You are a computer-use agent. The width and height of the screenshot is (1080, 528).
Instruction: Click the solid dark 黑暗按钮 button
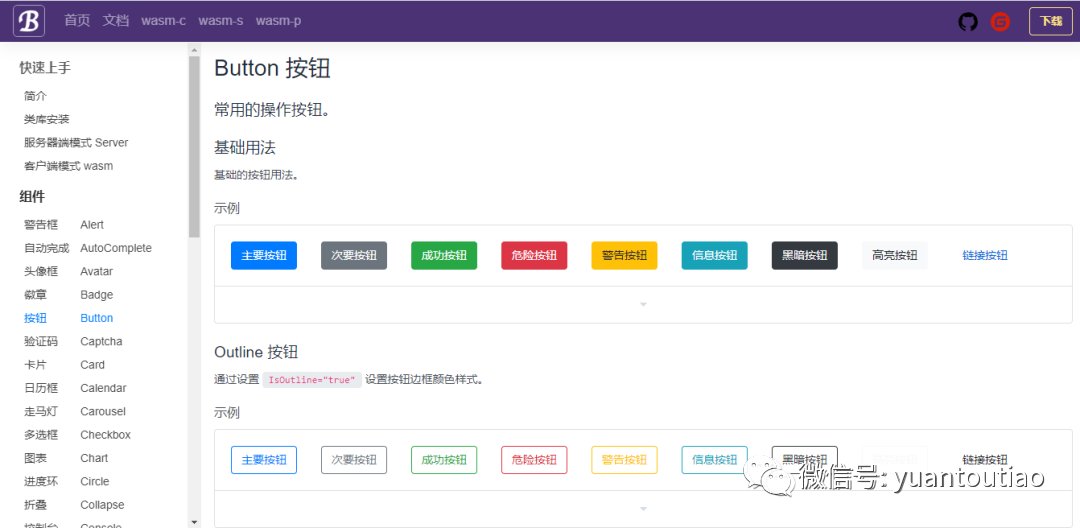(804, 255)
